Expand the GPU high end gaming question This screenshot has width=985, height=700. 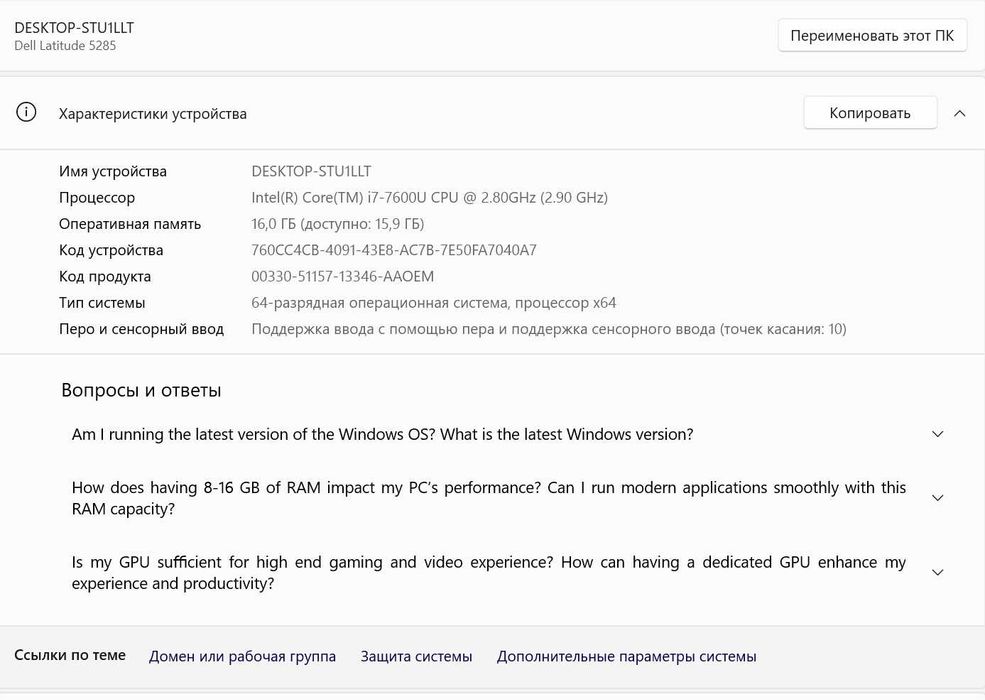pos(937,573)
